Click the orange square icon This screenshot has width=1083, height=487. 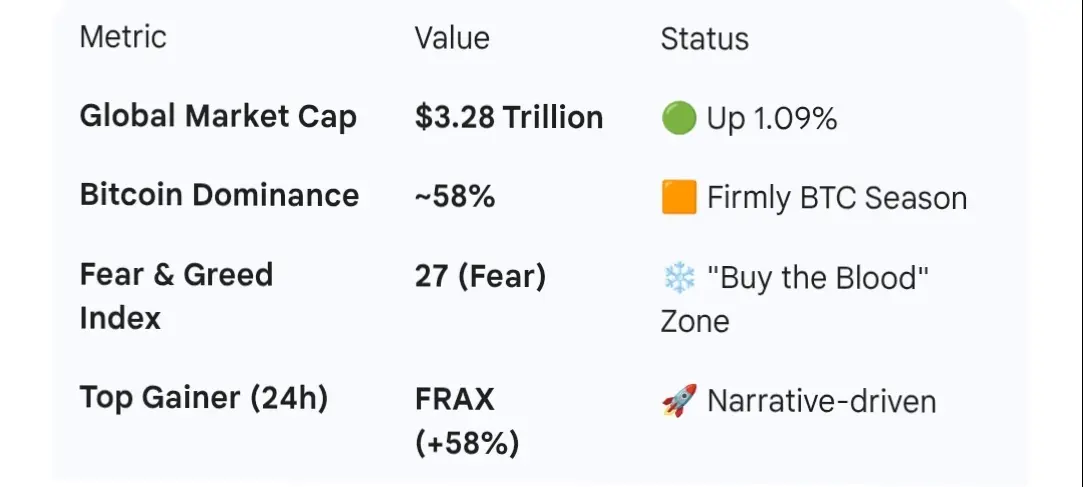(679, 198)
